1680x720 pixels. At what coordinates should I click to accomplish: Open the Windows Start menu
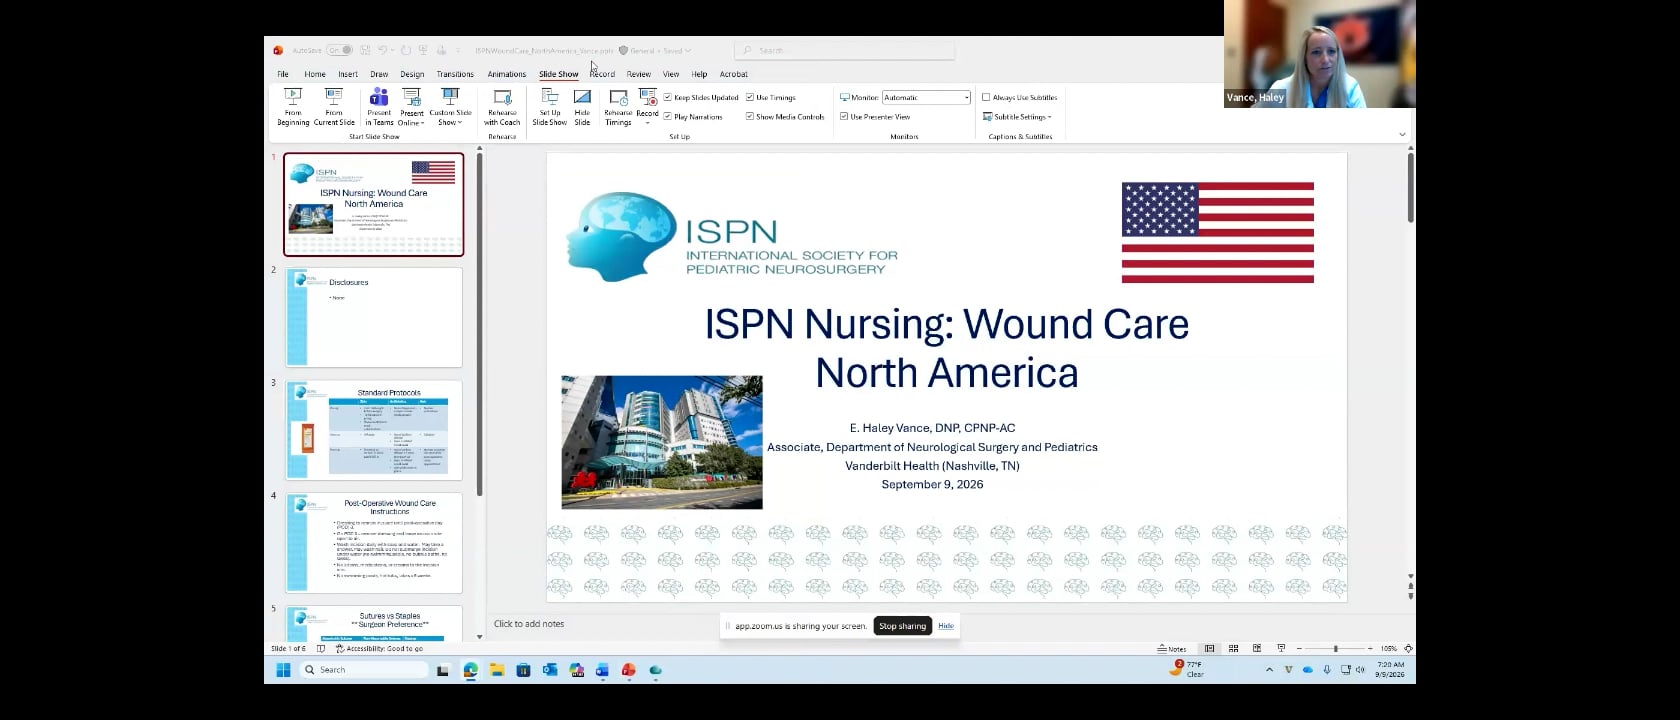click(283, 670)
